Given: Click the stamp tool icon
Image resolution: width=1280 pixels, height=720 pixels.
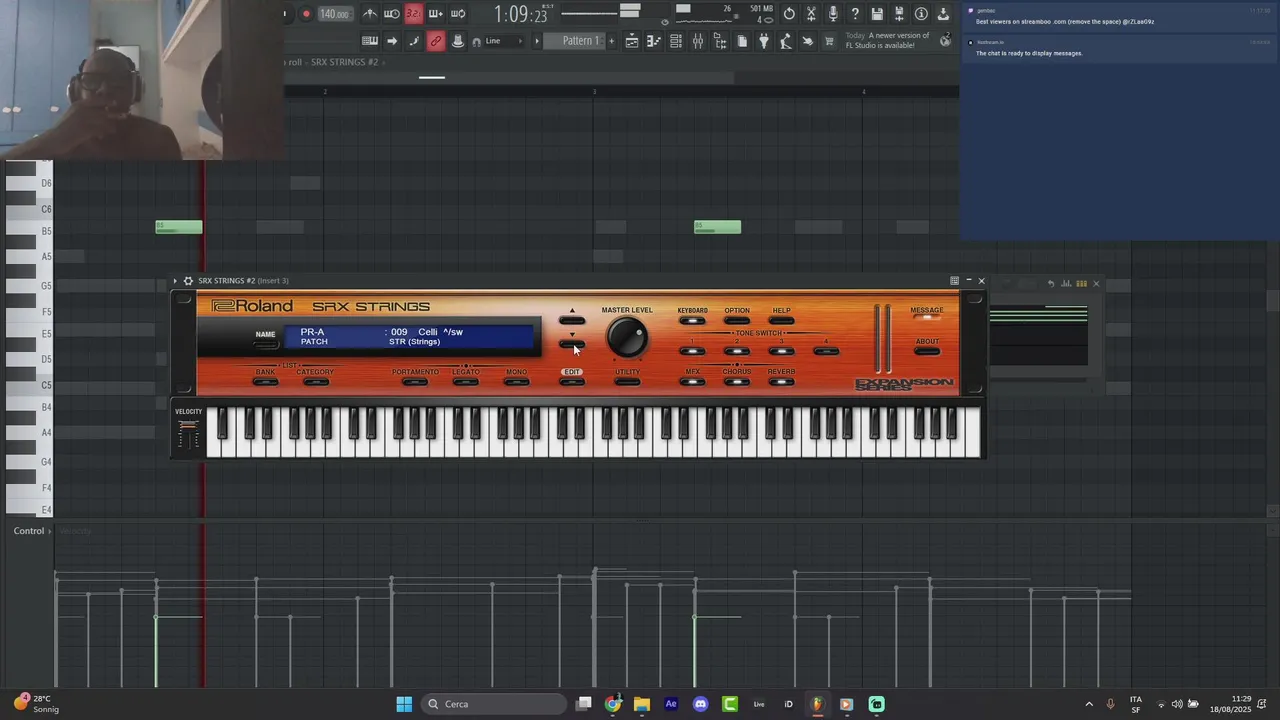Looking at the screenshot, I should tap(458, 41).
